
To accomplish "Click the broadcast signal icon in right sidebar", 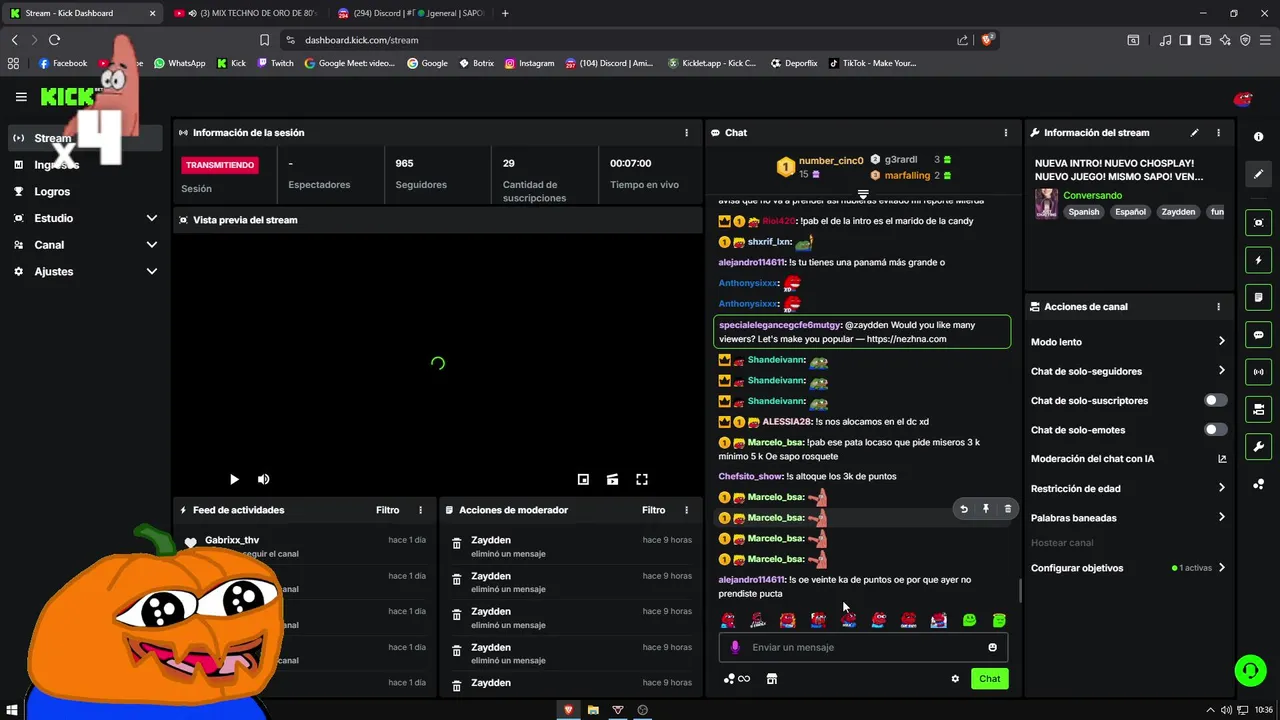I will (1258, 372).
